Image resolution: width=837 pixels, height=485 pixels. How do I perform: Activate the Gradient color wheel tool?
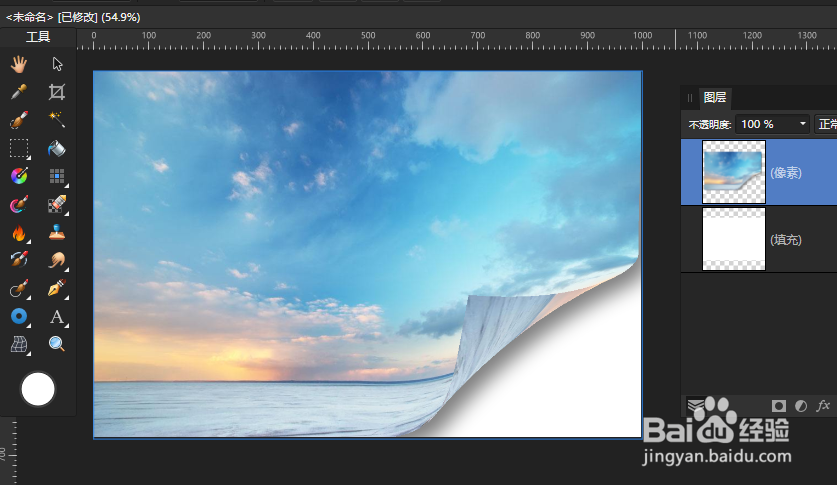point(19,176)
